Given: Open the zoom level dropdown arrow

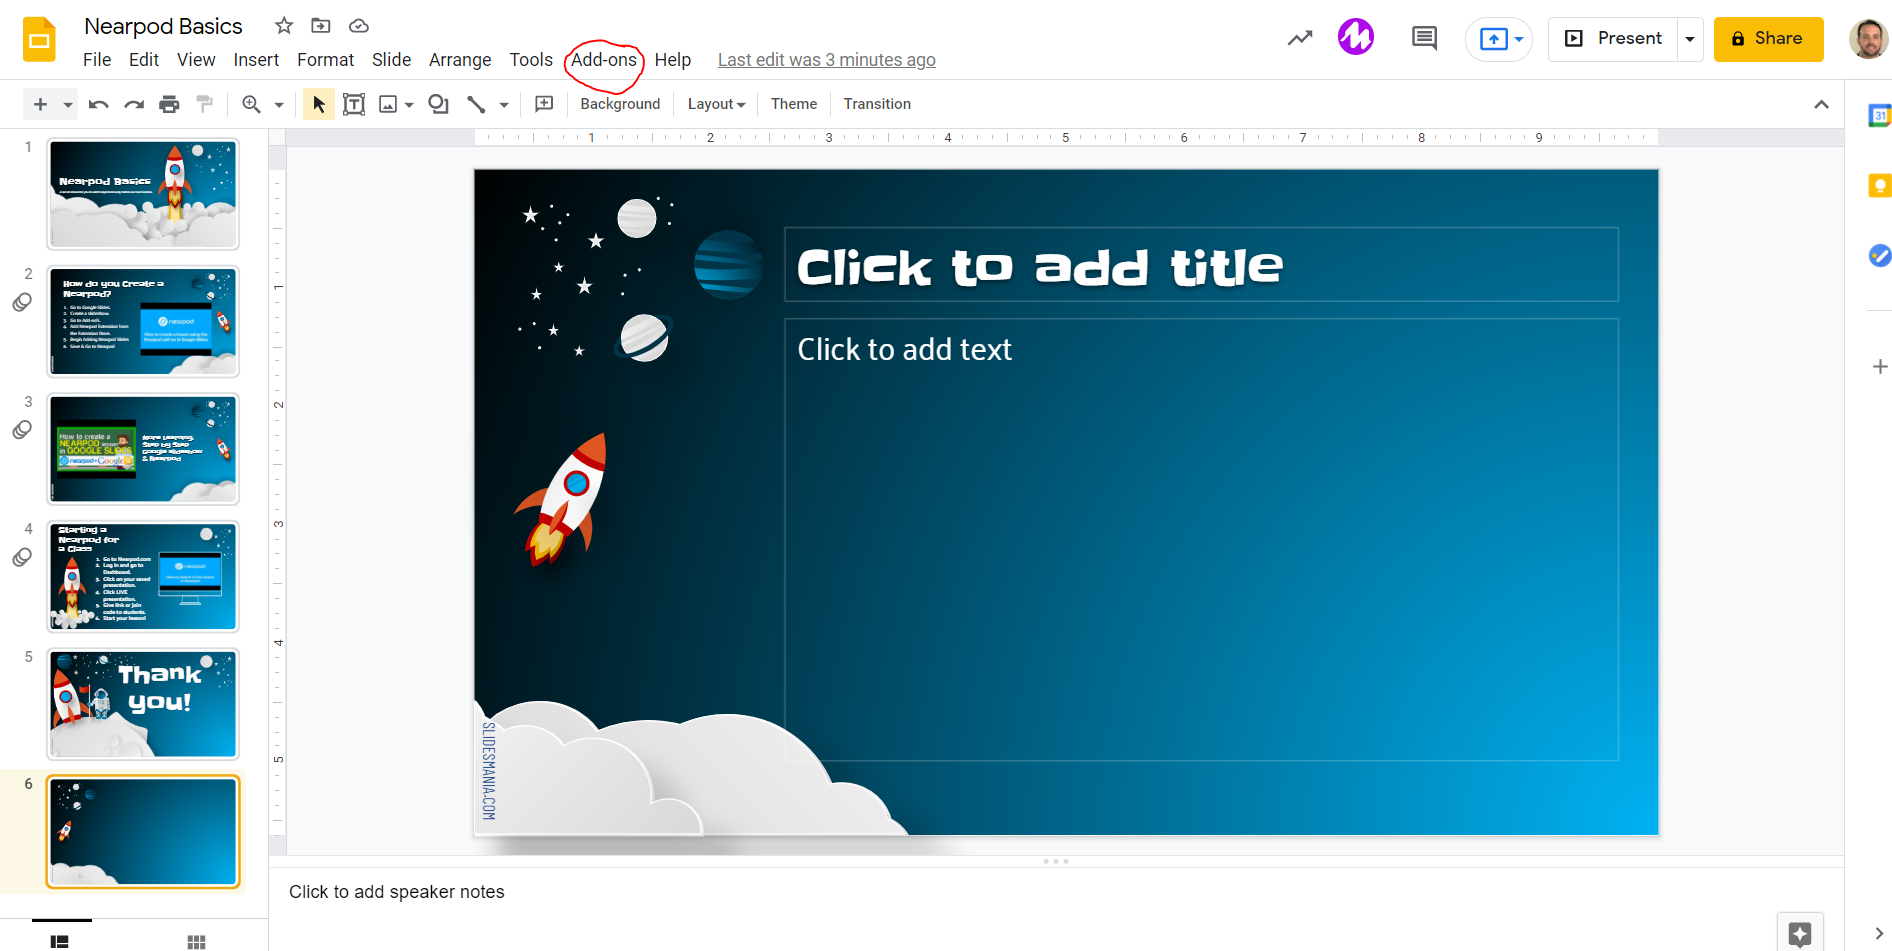Looking at the screenshot, I should click(279, 104).
